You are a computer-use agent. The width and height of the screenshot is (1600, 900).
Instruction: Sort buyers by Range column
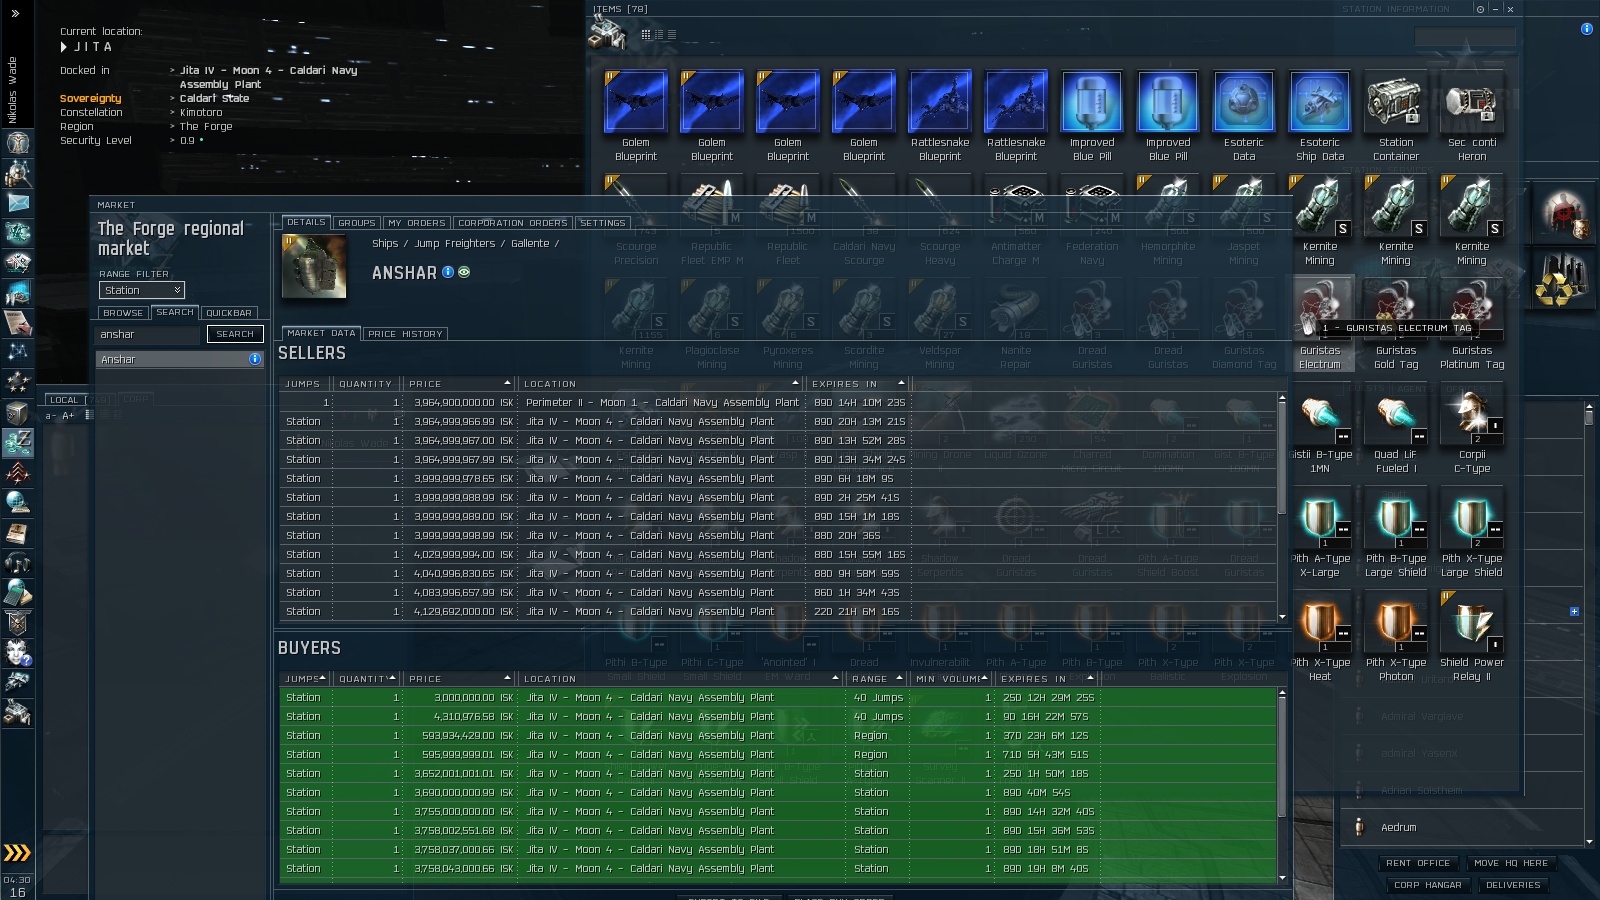877,679
